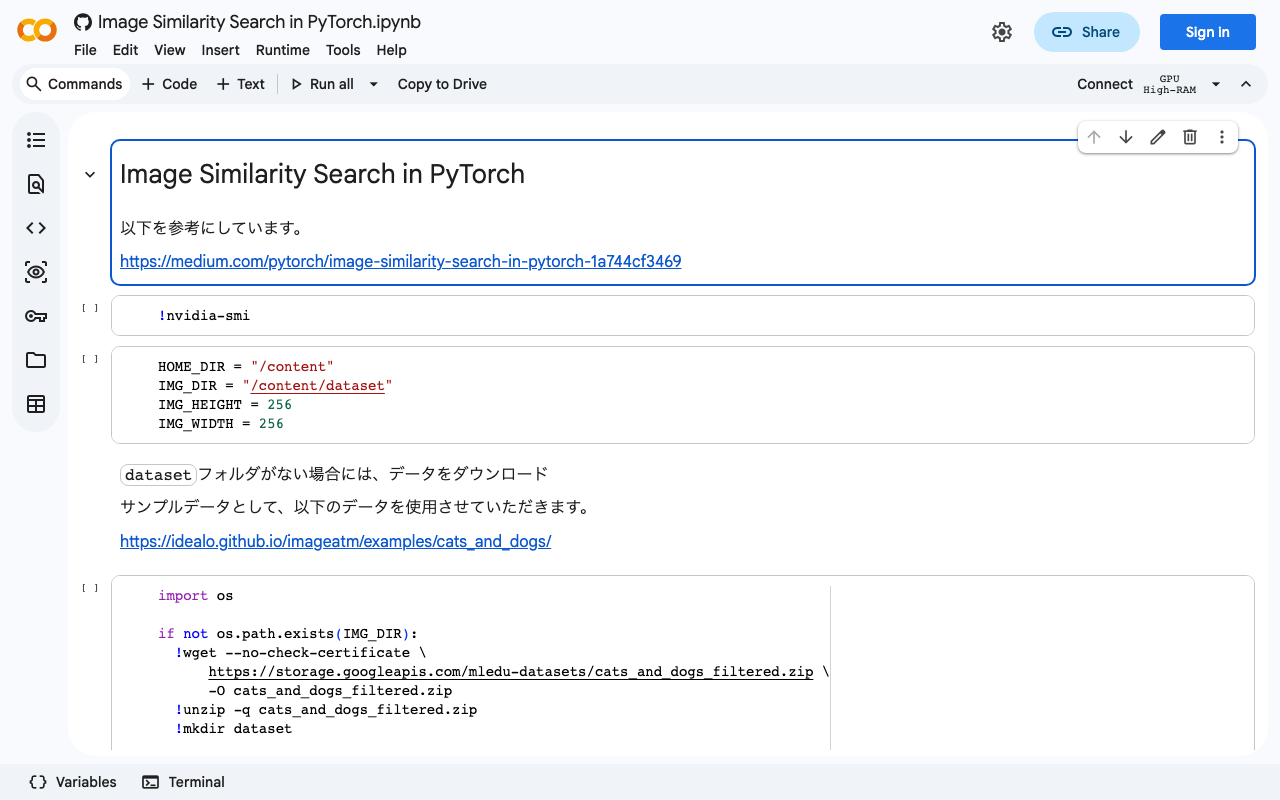The height and width of the screenshot is (800, 1280).
Task: Run the HOME_DIR code cell
Action: [90, 359]
